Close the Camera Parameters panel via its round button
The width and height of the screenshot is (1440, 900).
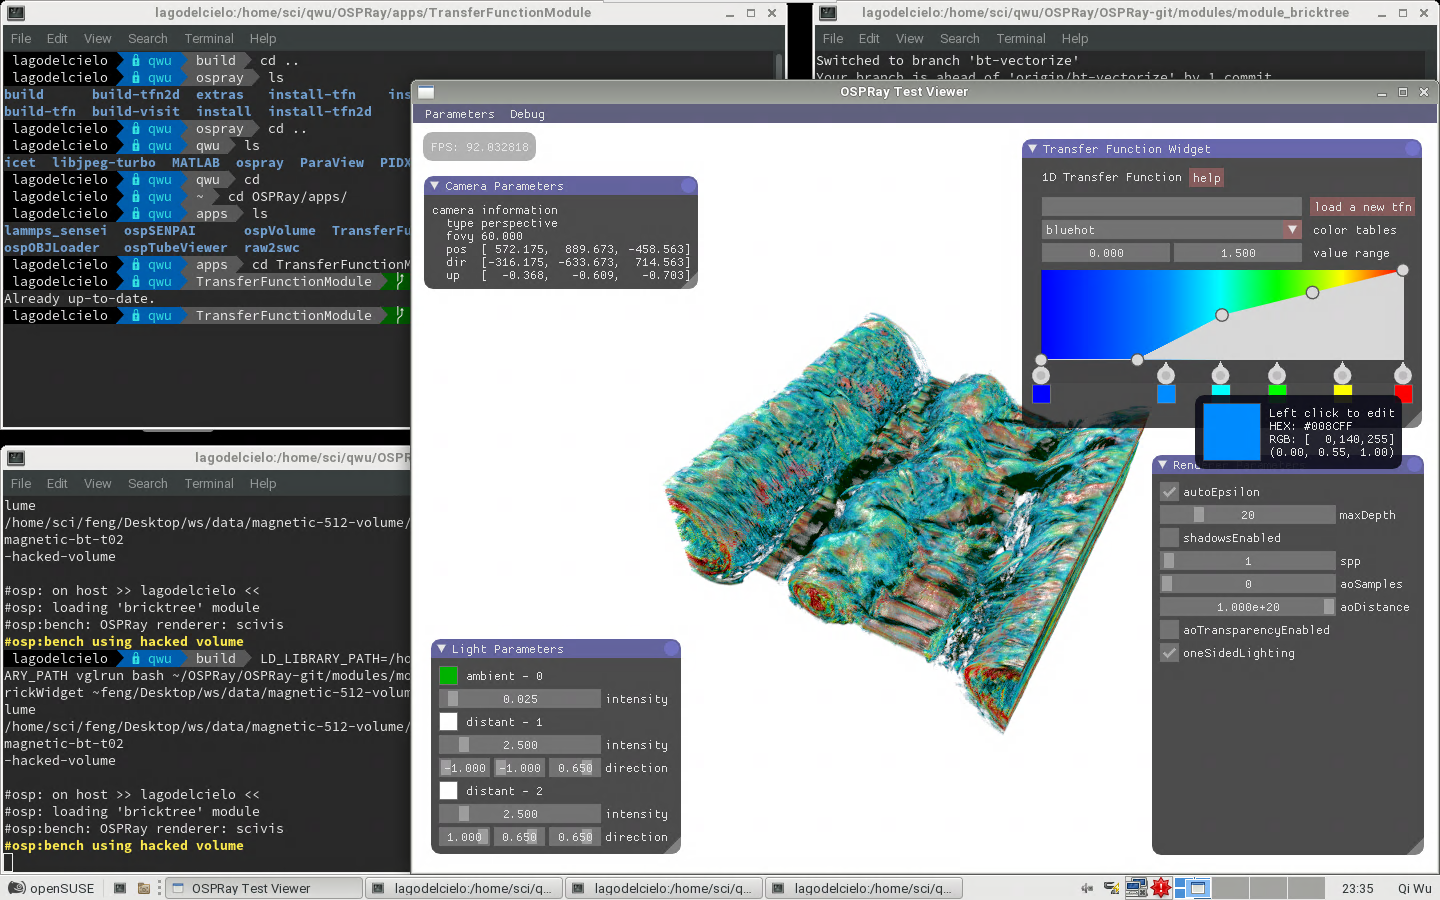pyautogui.click(x=688, y=186)
